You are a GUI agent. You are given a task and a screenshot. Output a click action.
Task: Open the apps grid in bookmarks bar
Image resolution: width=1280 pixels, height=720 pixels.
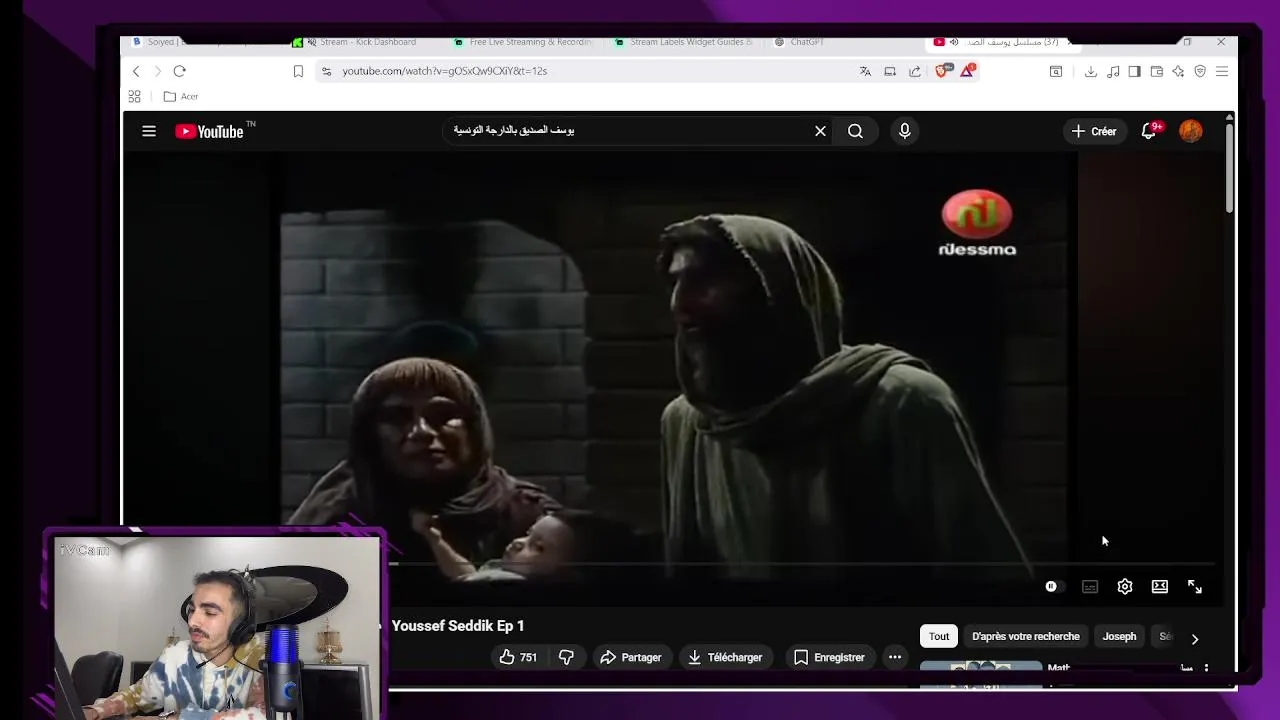tap(134, 96)
